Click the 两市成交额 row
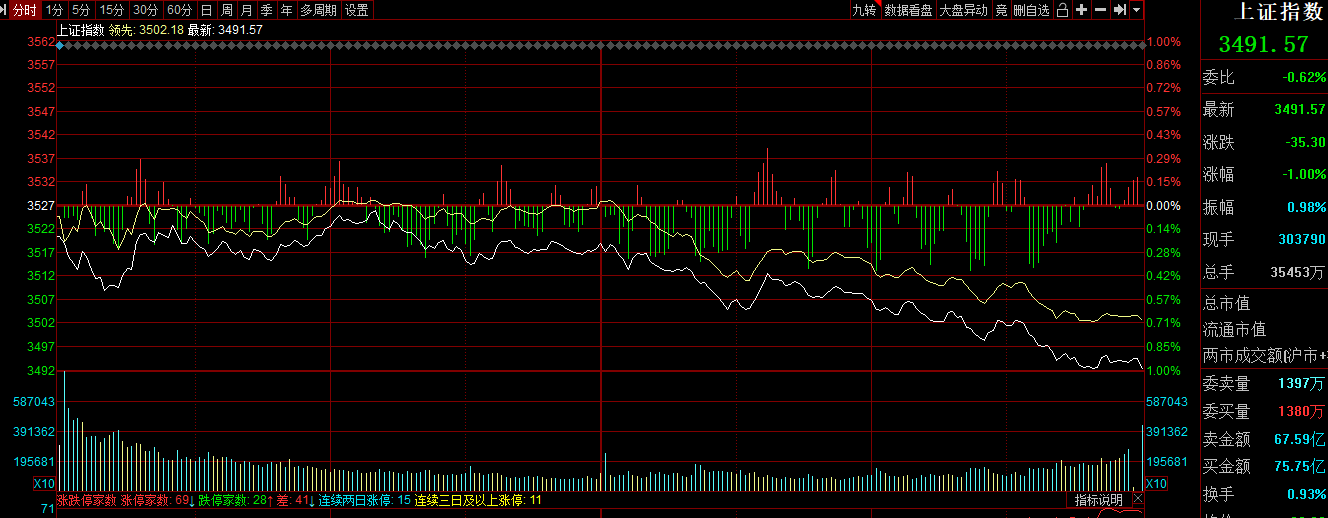Screen dimensions: 1328x518 point(1264,355)
